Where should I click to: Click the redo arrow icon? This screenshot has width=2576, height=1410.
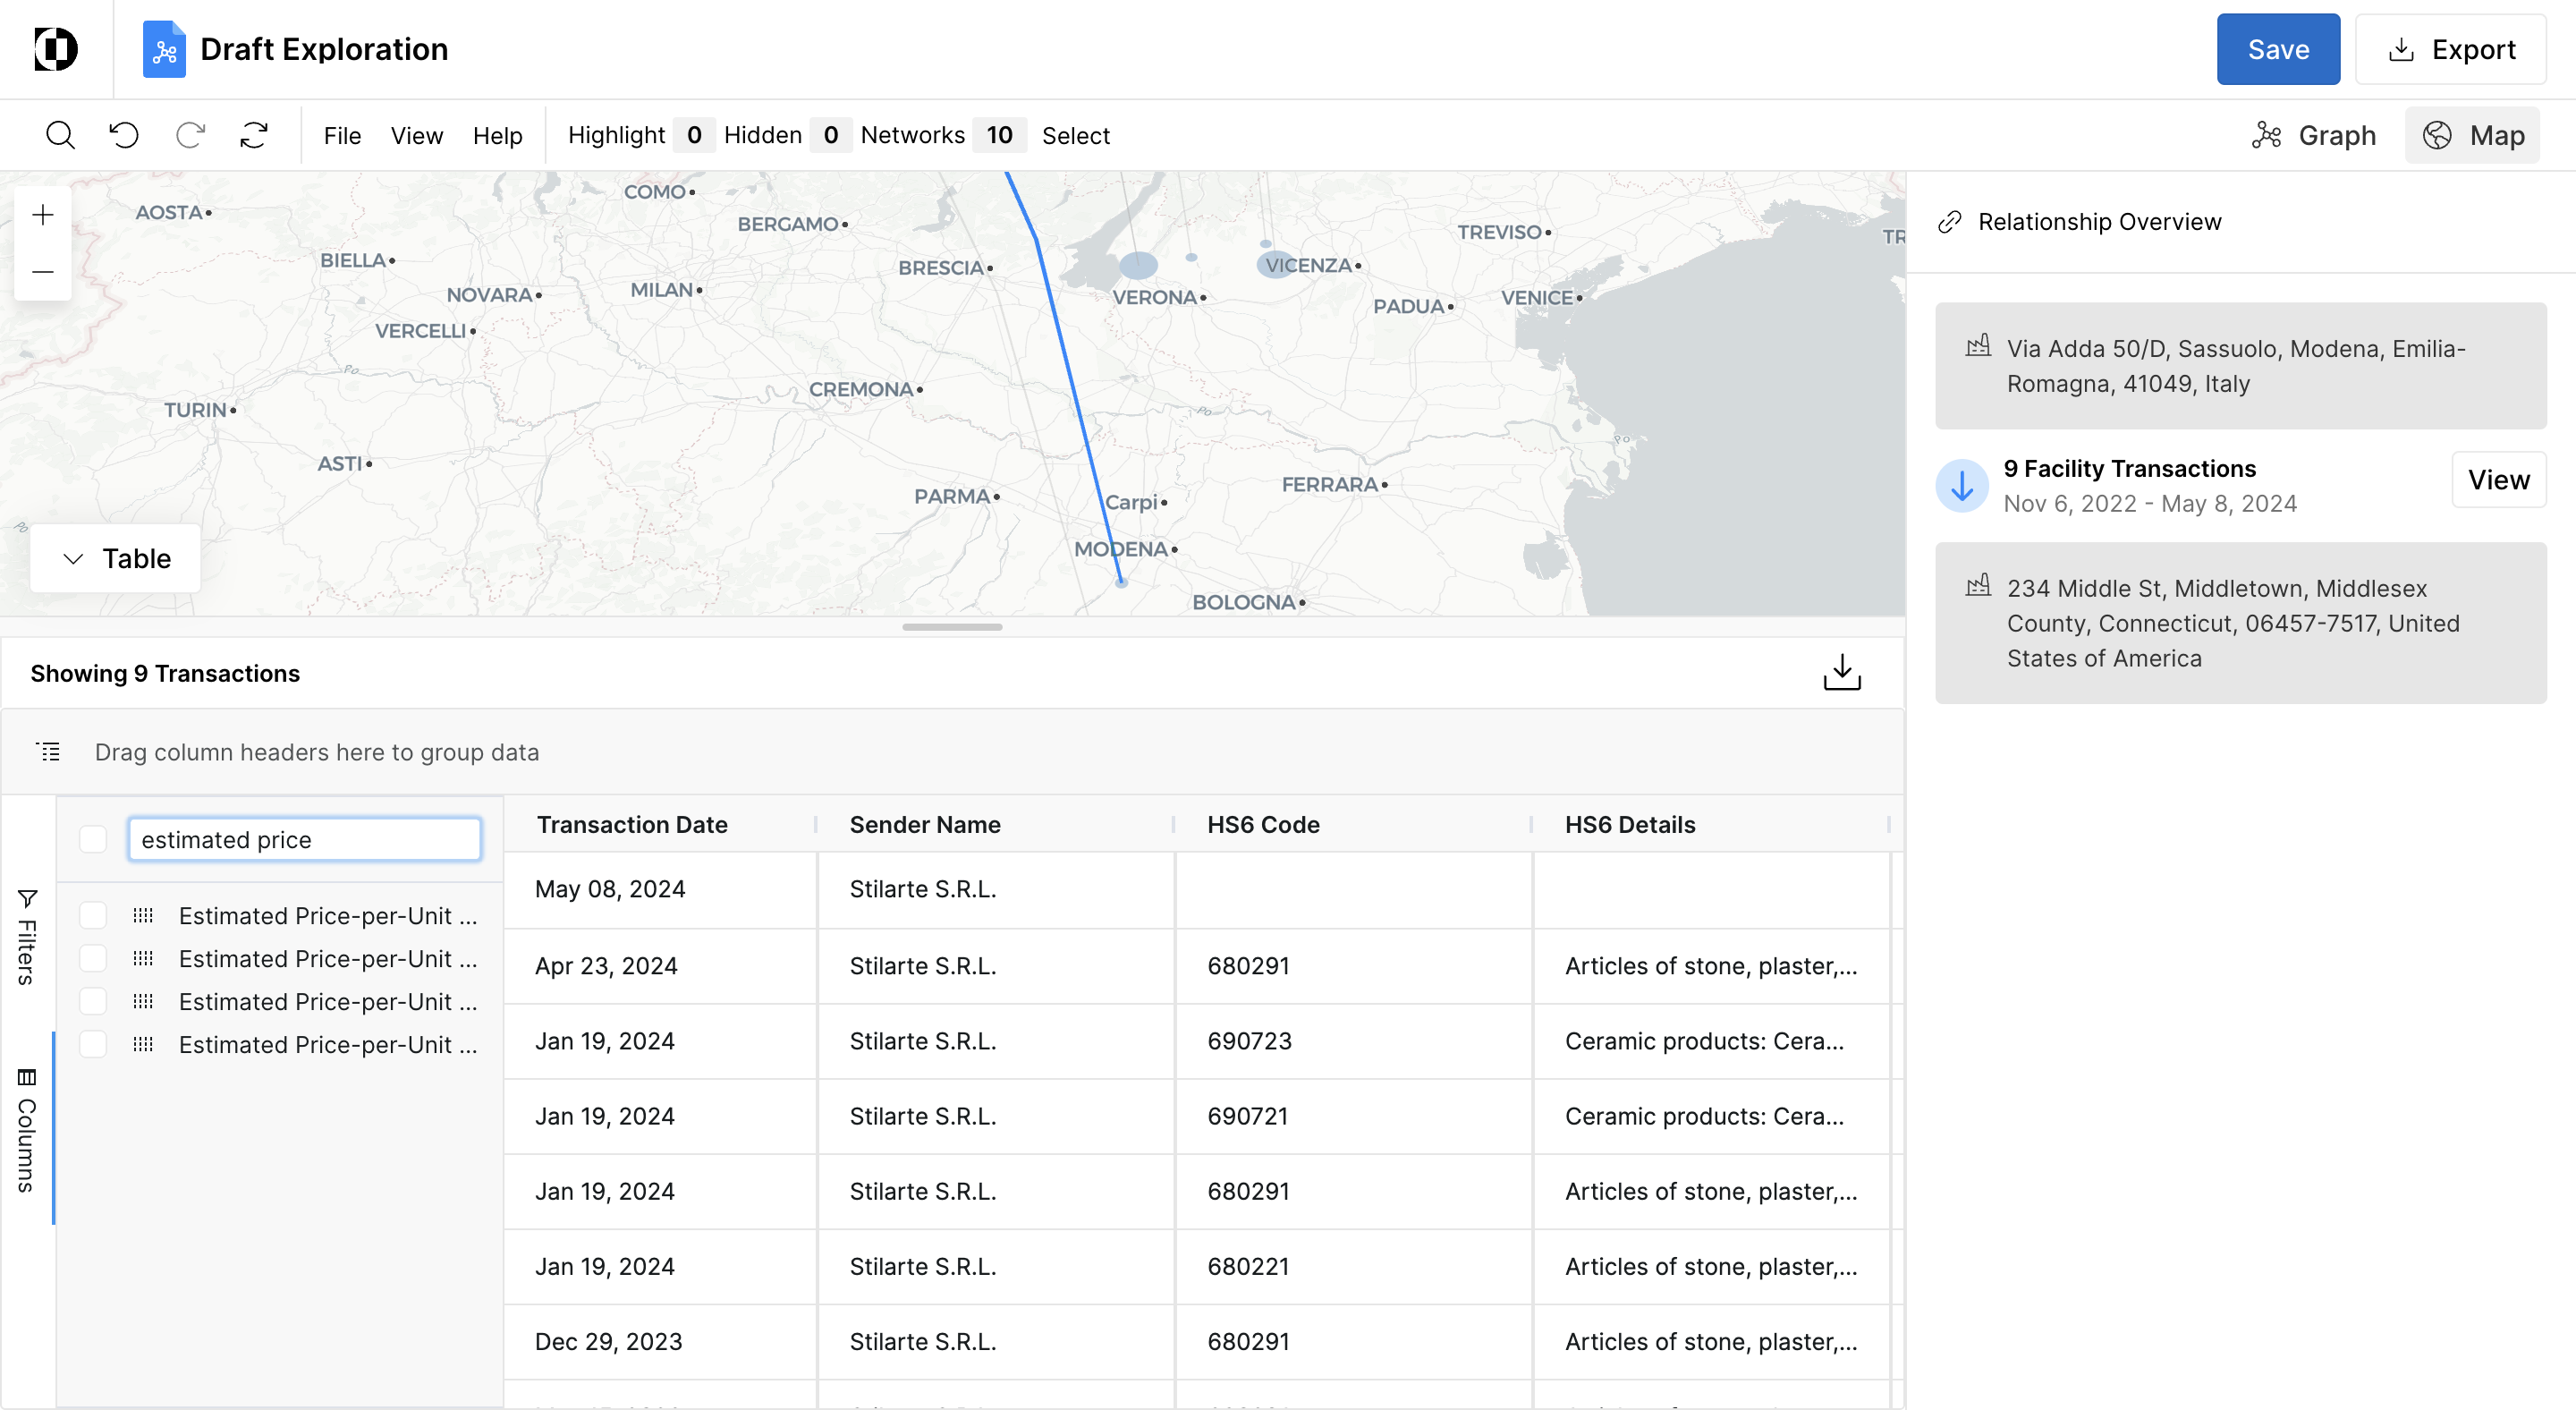coord(190,135)
